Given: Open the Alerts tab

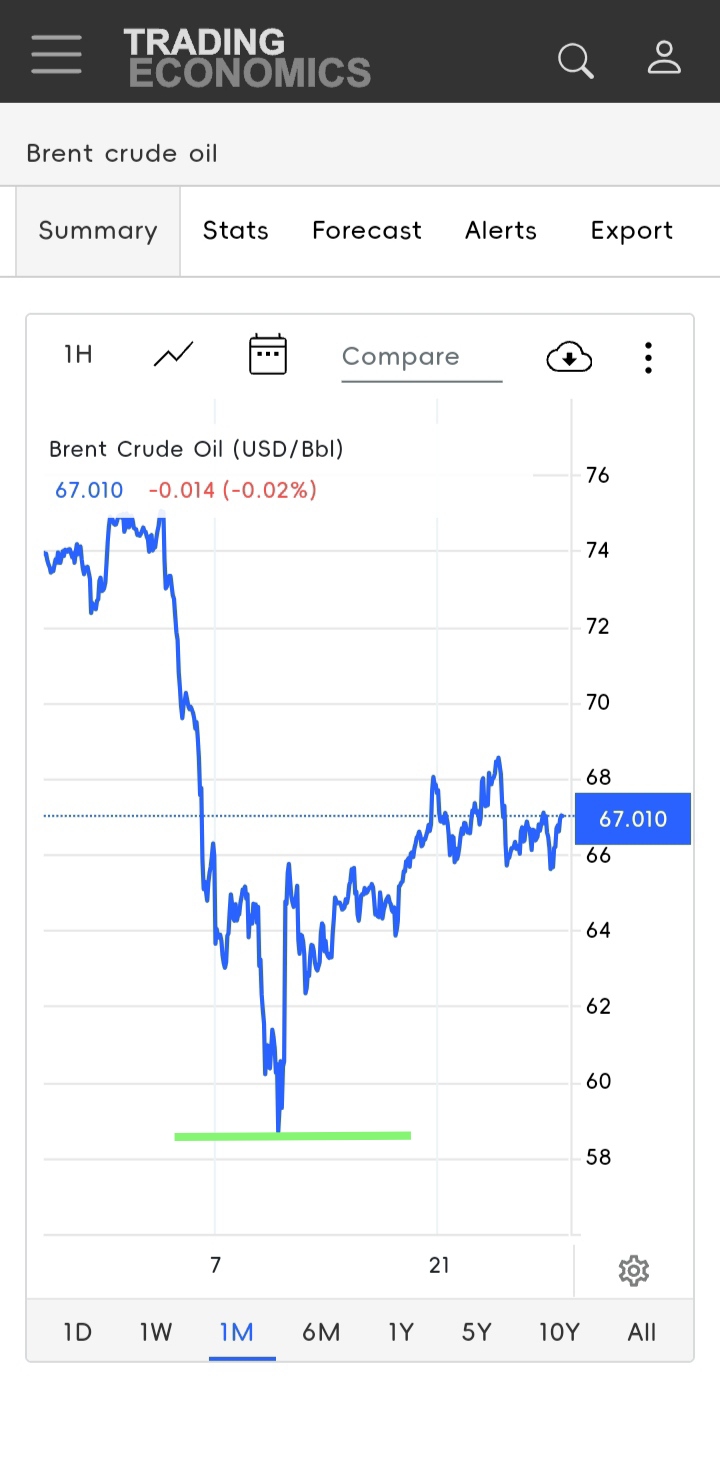Looking at the screenshot, I should tap(501, 231).
